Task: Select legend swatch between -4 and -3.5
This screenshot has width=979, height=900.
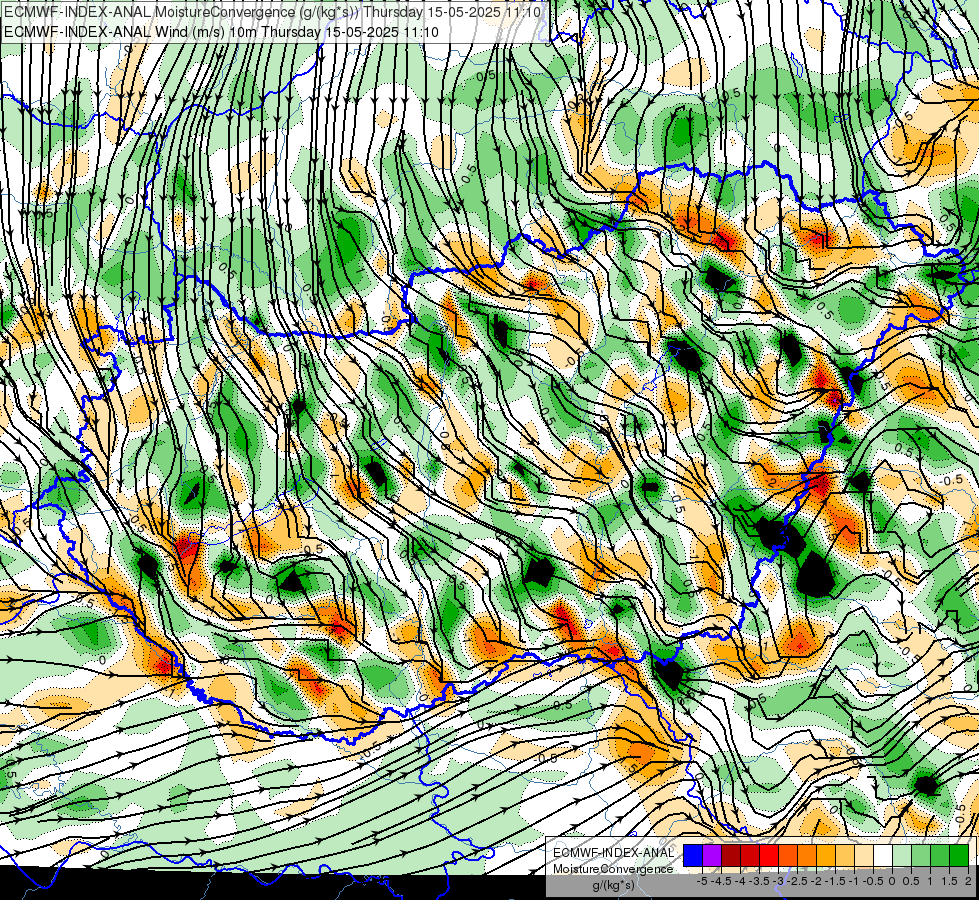Action: pos(750,855)
